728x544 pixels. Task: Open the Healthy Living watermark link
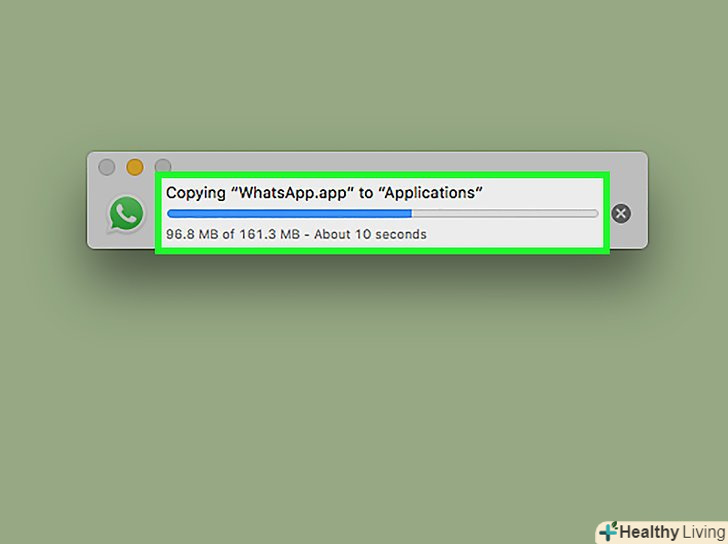[x=662, y=532]
